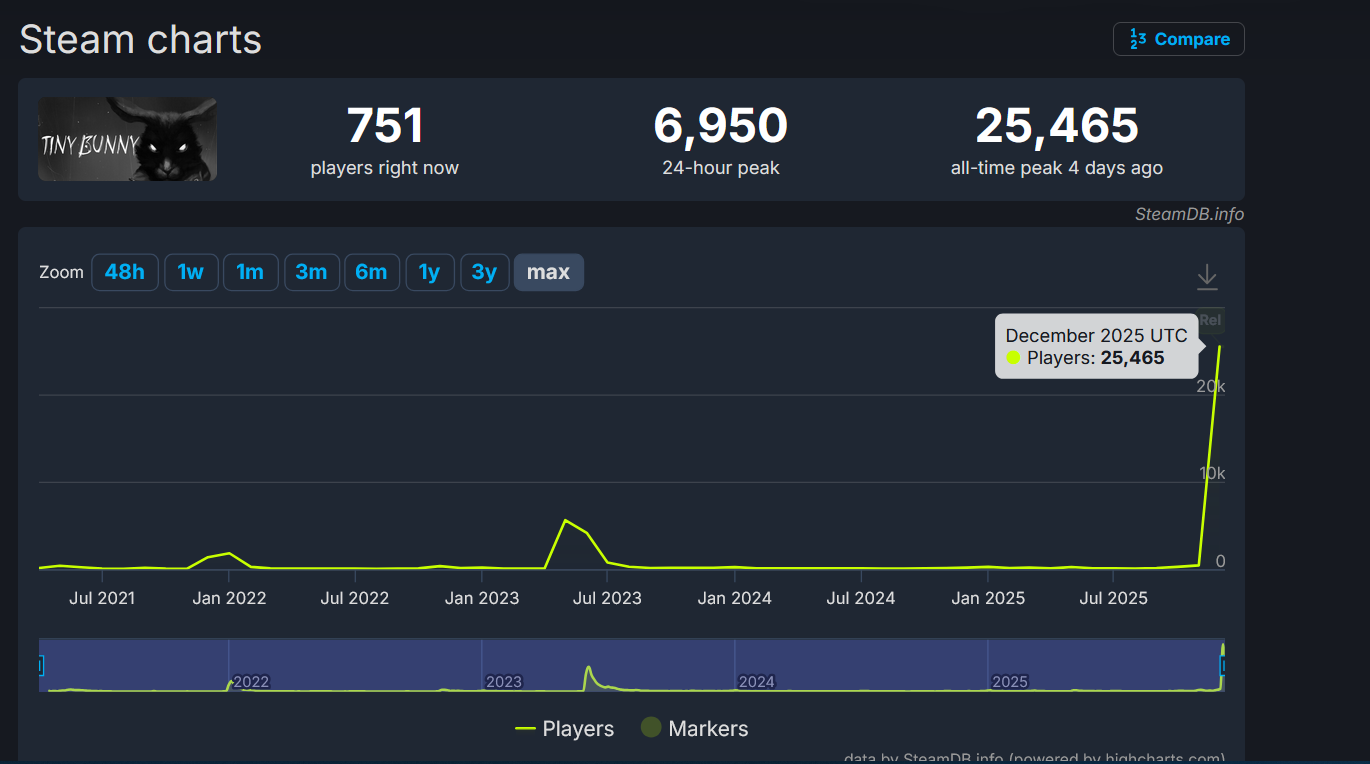Click the Steam charts heading
Screen dimensions: 1370x764
point(141,40)
